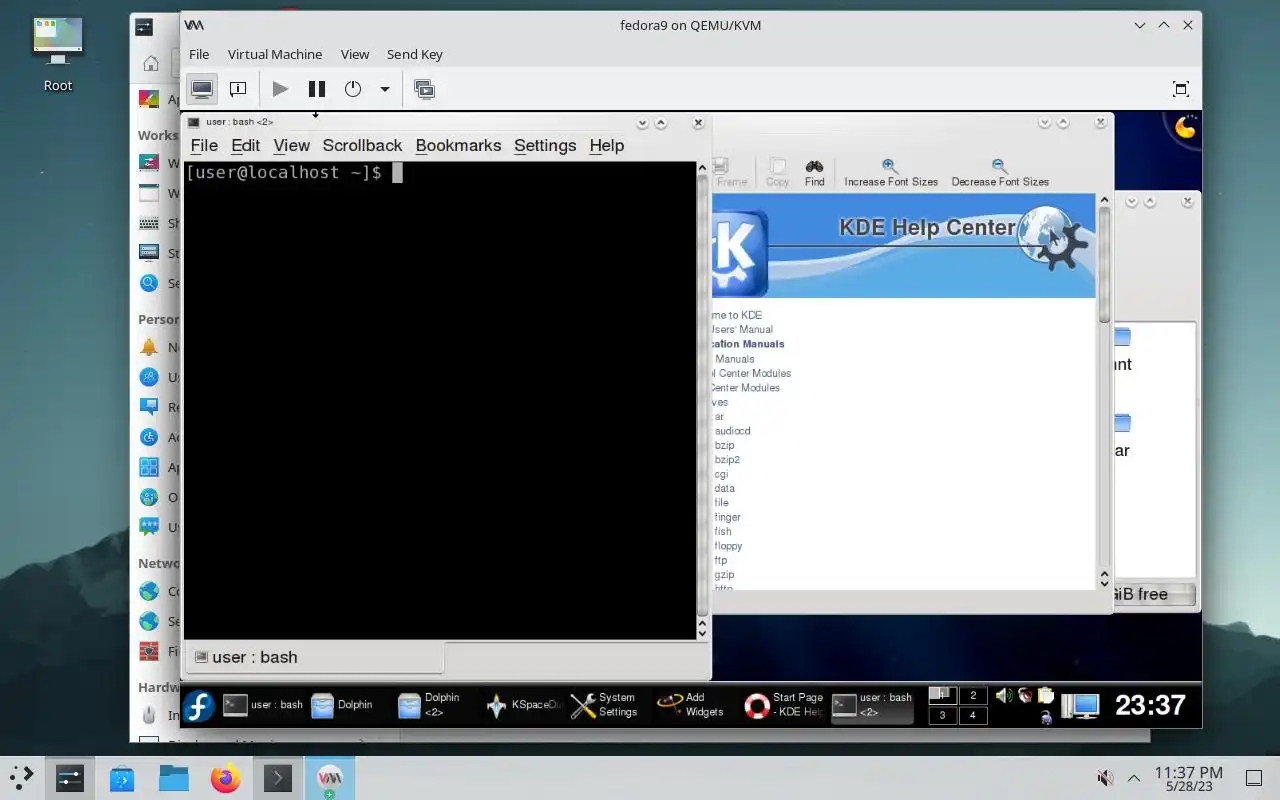
Task: Open the manage snapshots icon
Action: click(424, 89)
